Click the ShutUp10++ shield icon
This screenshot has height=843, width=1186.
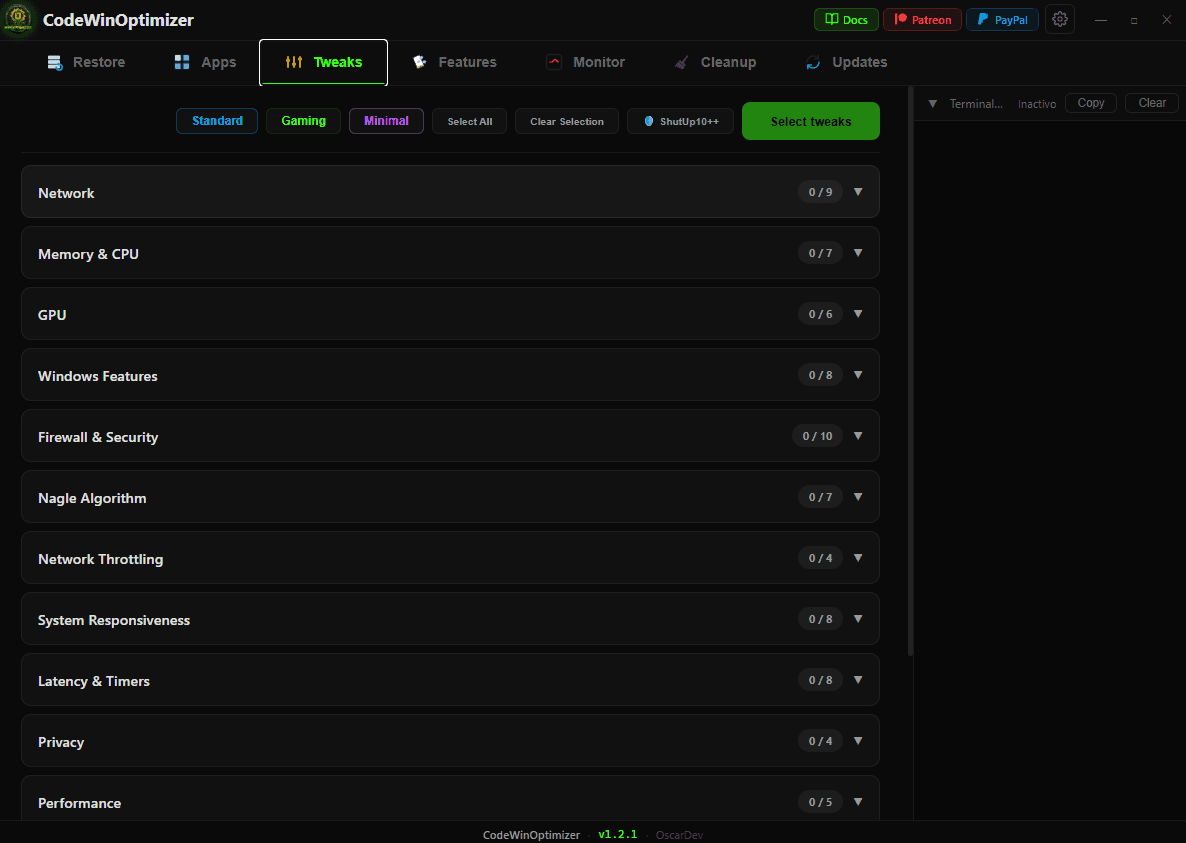(x=648, y=121)
